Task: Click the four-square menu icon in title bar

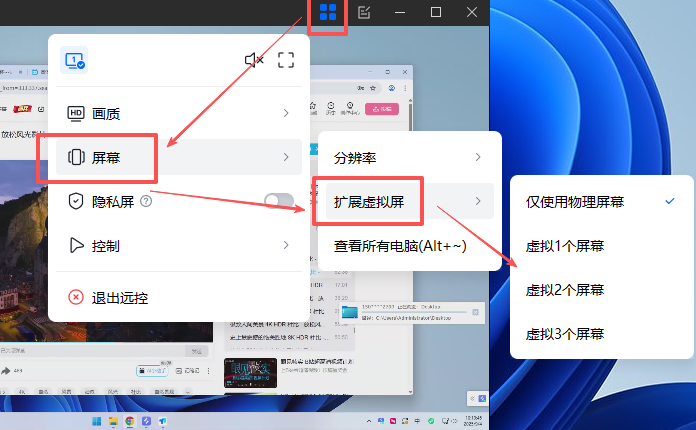Action: (328, 13)
